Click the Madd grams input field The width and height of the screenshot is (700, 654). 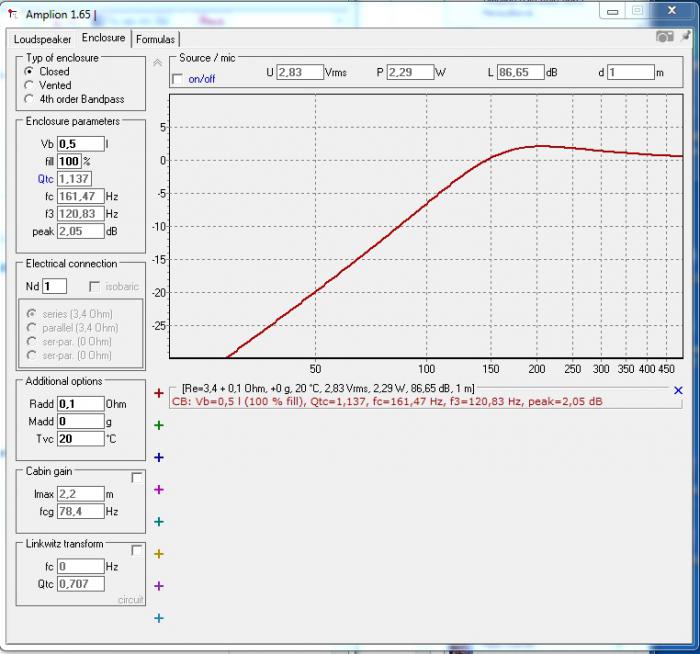click(81, 421)
